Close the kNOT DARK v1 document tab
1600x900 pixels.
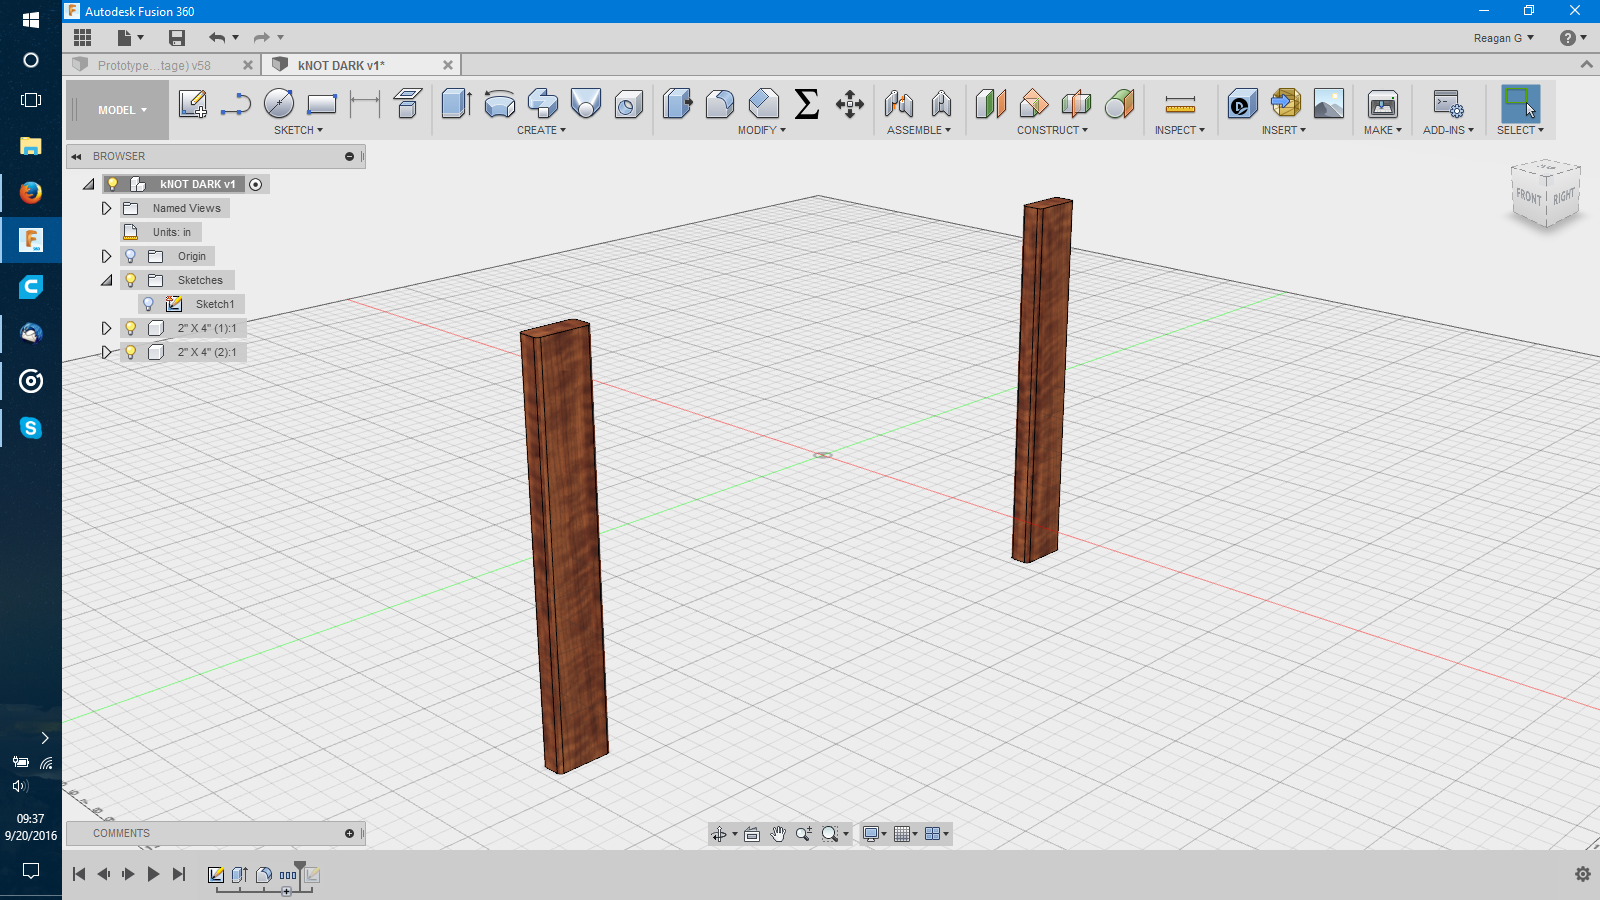tap(448, 65)
